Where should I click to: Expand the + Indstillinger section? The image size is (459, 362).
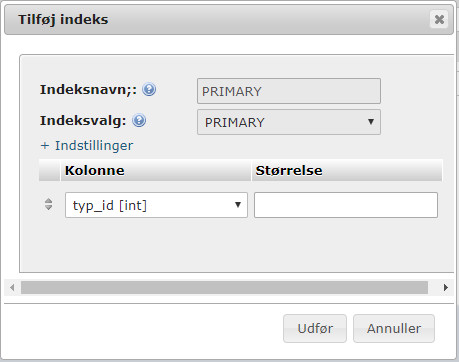(87, 146)
